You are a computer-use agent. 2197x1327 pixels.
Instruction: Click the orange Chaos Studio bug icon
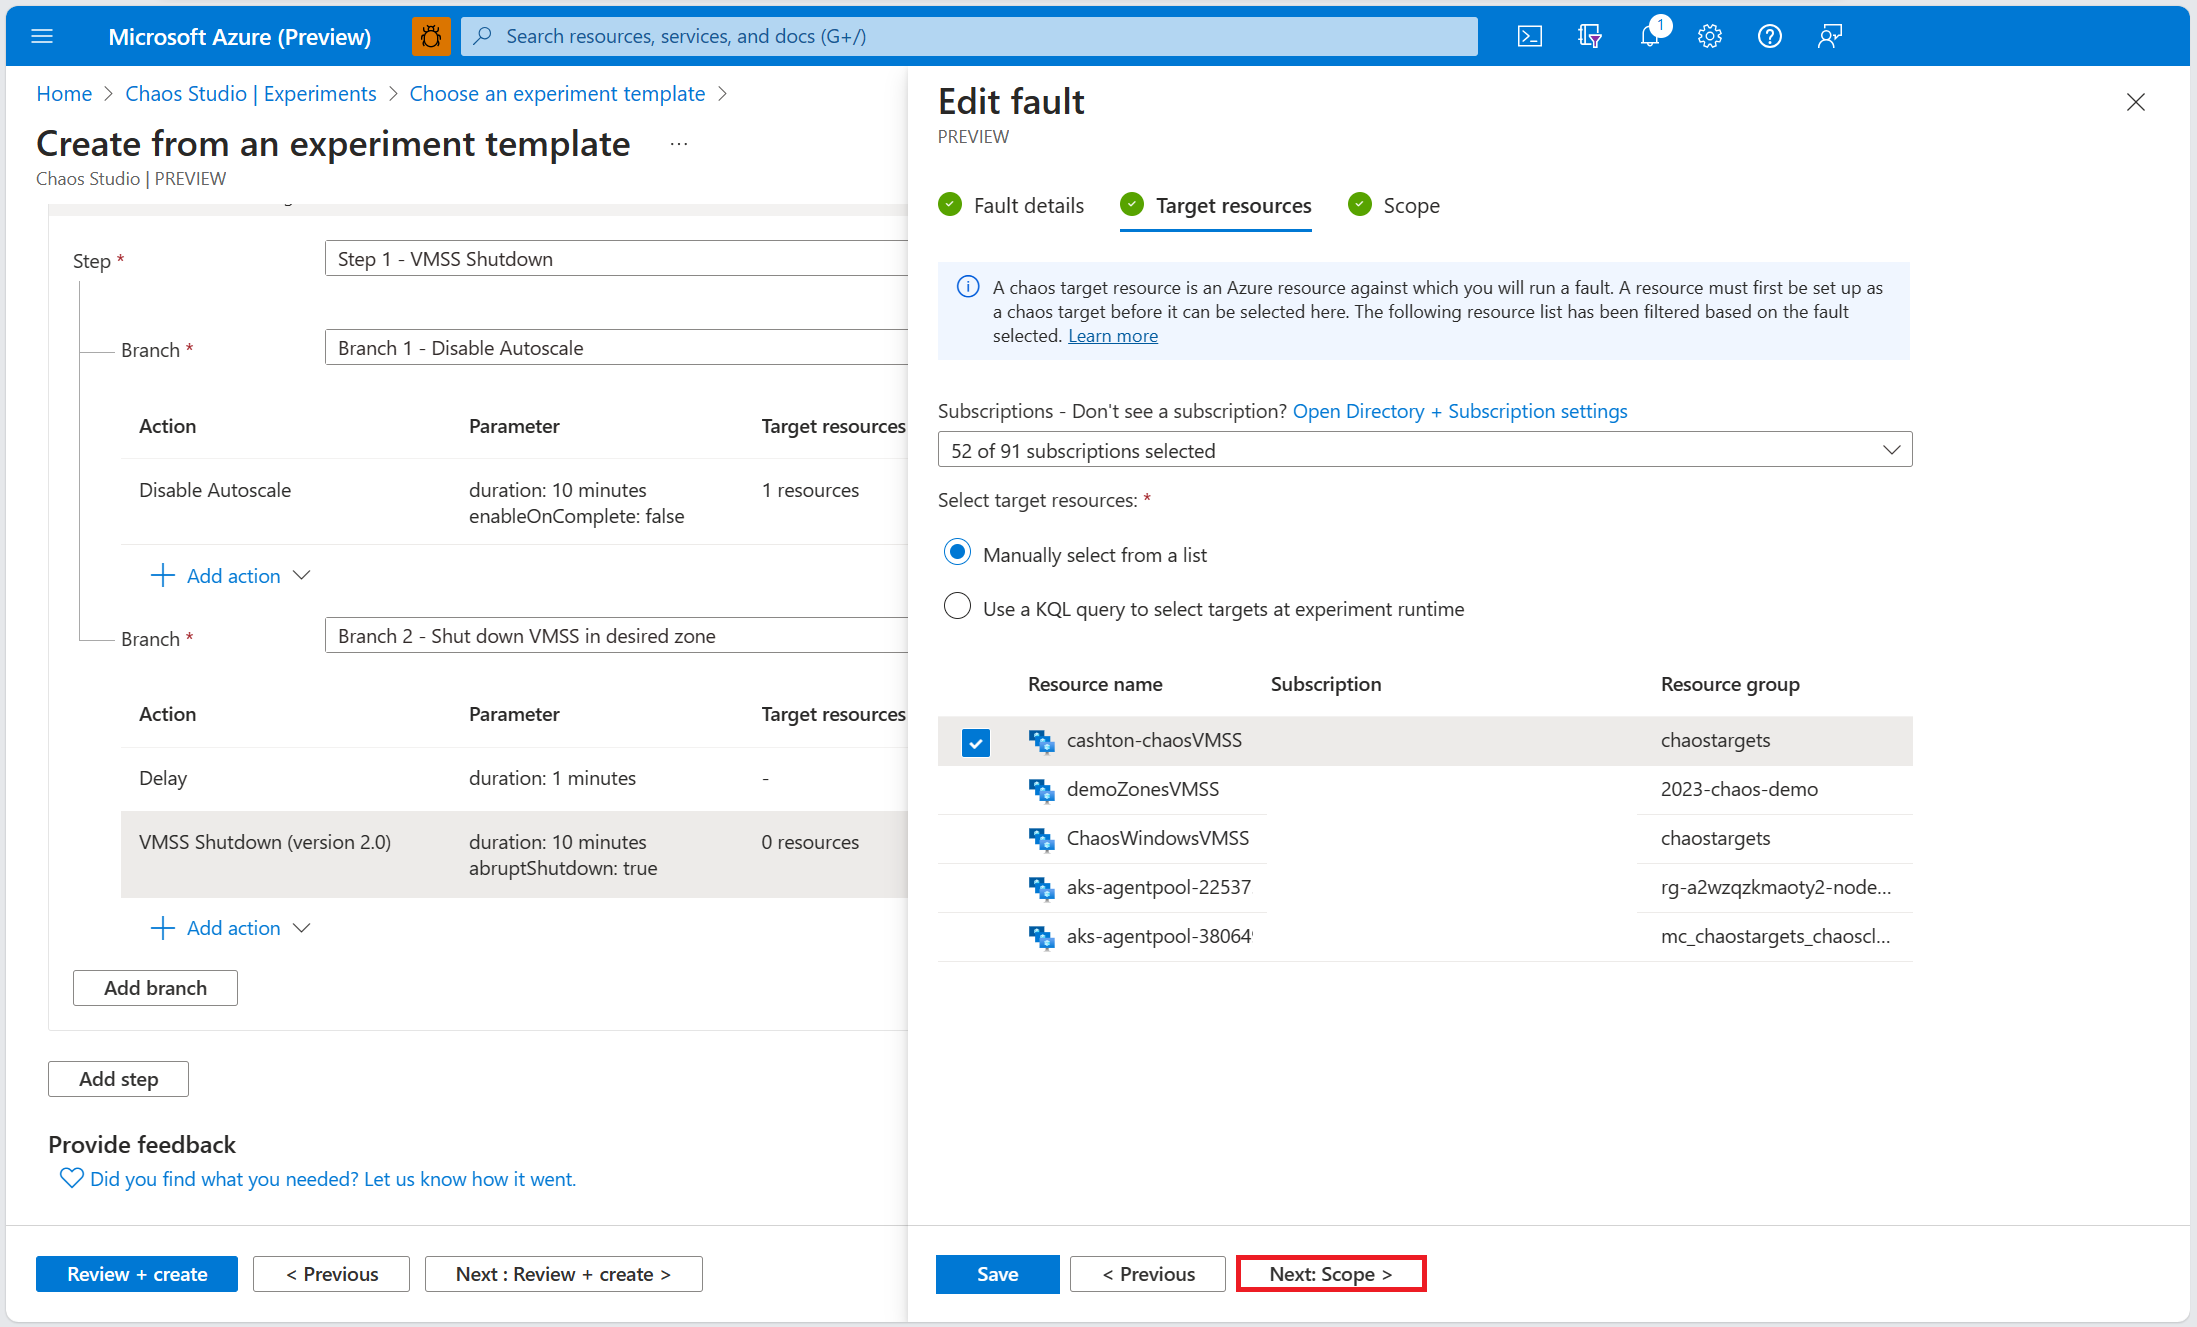pos(430,35)
